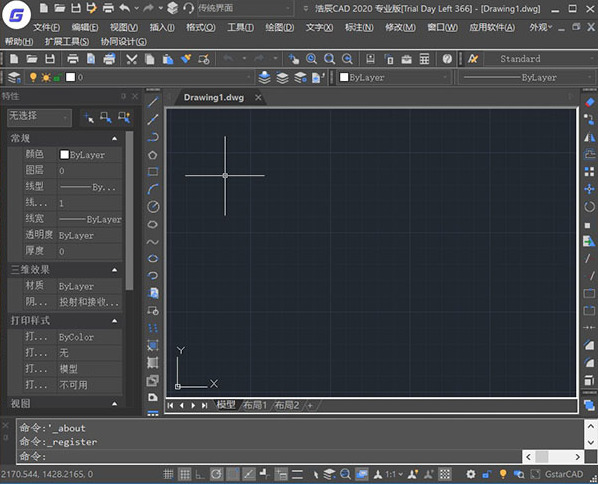Open the 绘图(D) menu
Viewport: 599px width, 485px height.
click(x=280, y=27)
